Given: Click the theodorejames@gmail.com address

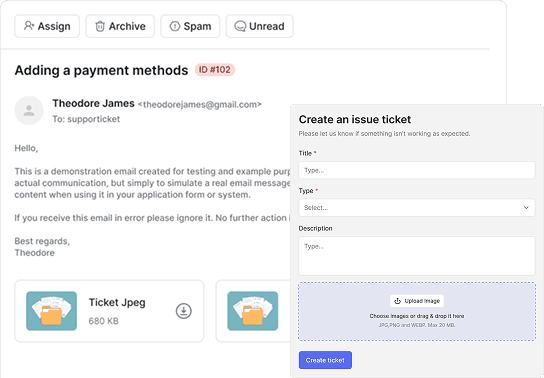Looking at the screenshot, I should 200,104.
